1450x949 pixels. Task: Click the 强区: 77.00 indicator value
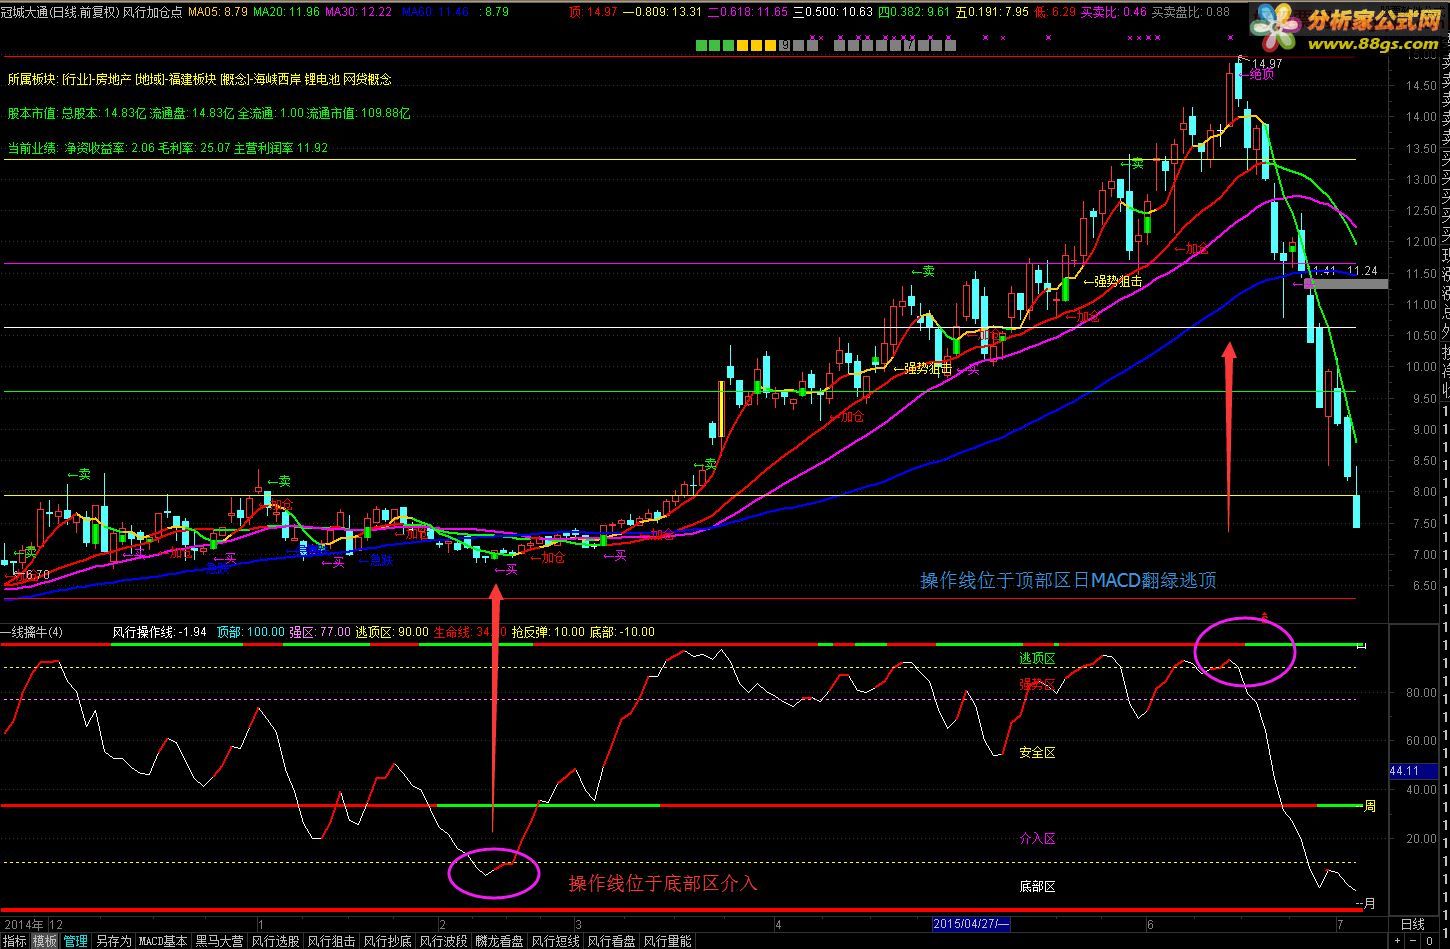(x=320, y=632)
